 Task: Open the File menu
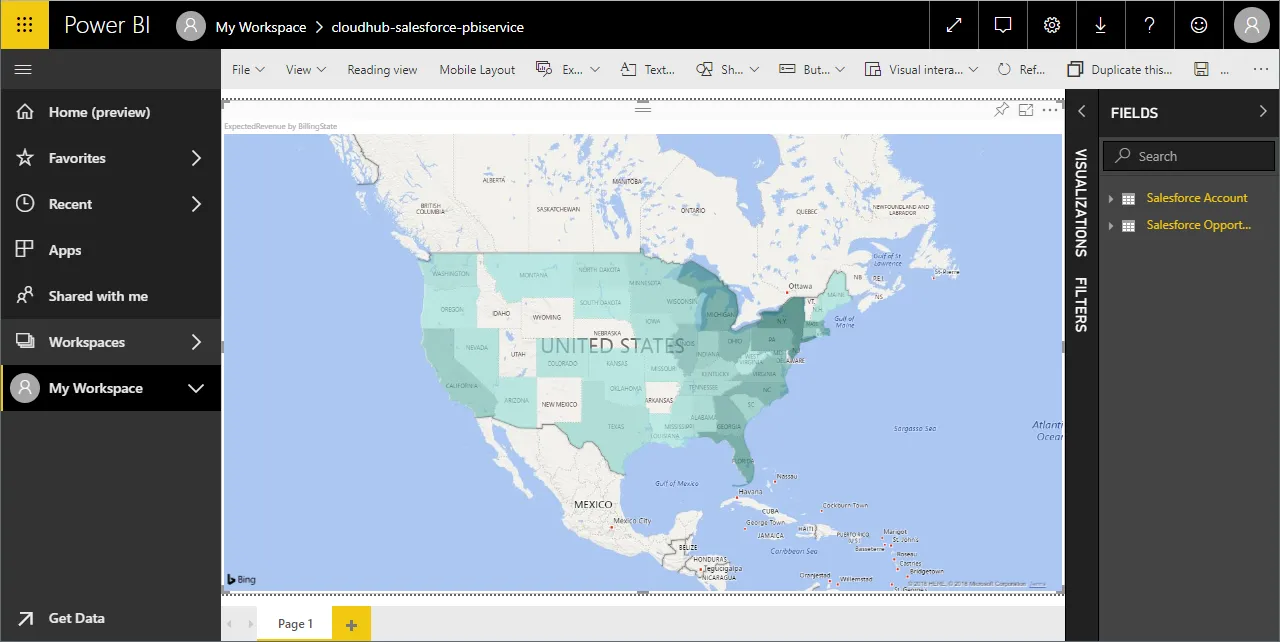[x=247, y=69]
